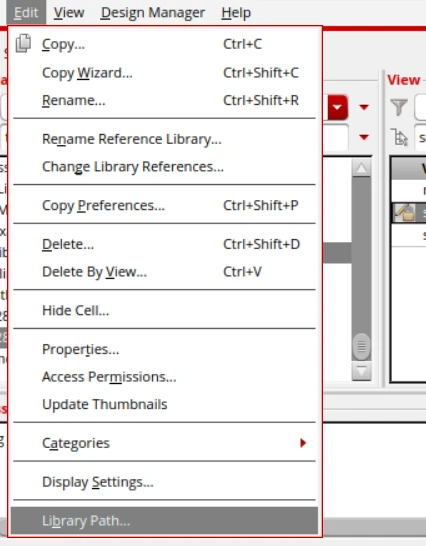Click the View panel filter input field
Viewport: 426px width, 546px height.
tap(420, 107)
